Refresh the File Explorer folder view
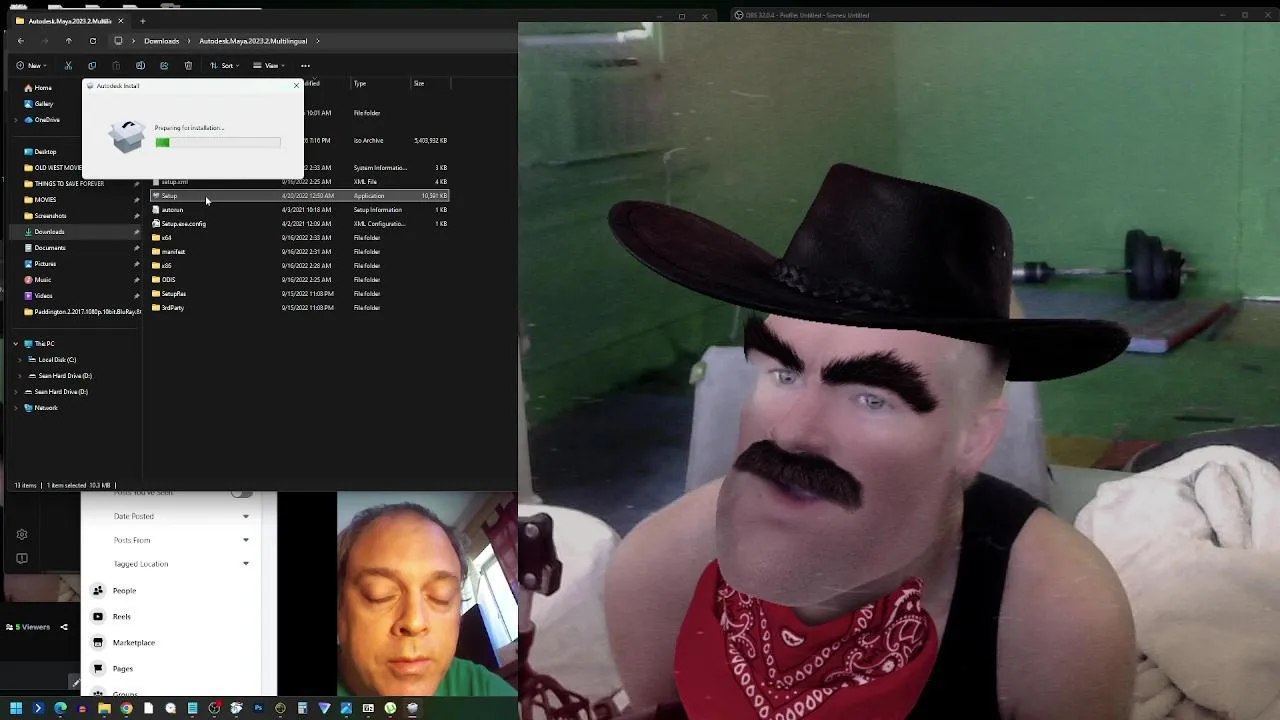 [92, 41]
